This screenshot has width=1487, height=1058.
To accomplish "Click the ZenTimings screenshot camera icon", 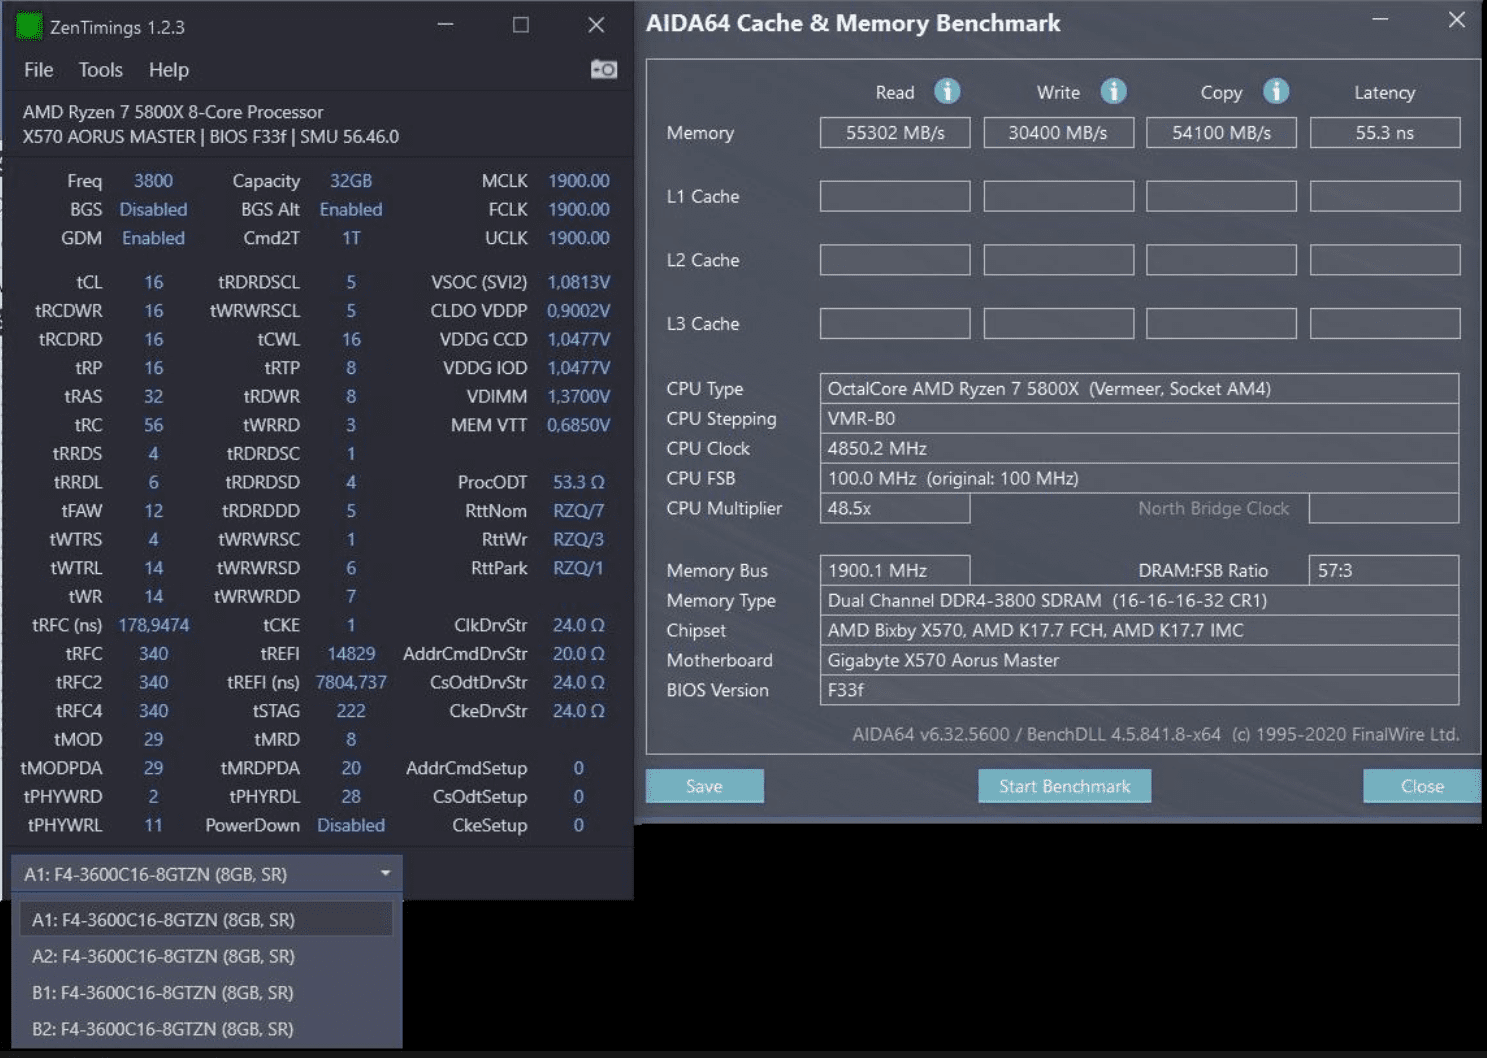I will (x=604, y=69).
